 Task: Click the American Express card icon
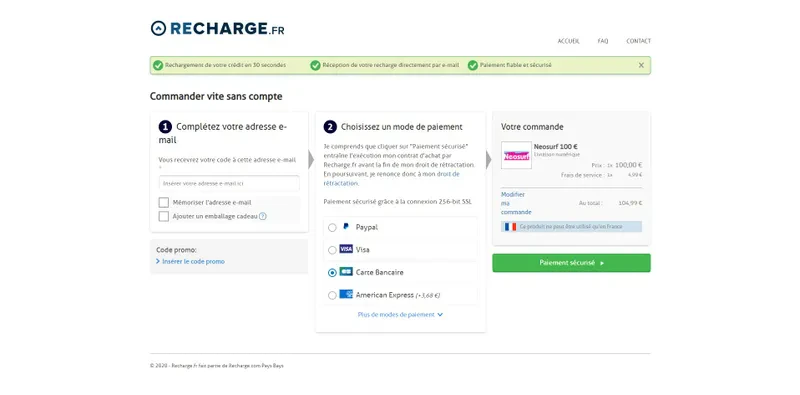(346, 294)
